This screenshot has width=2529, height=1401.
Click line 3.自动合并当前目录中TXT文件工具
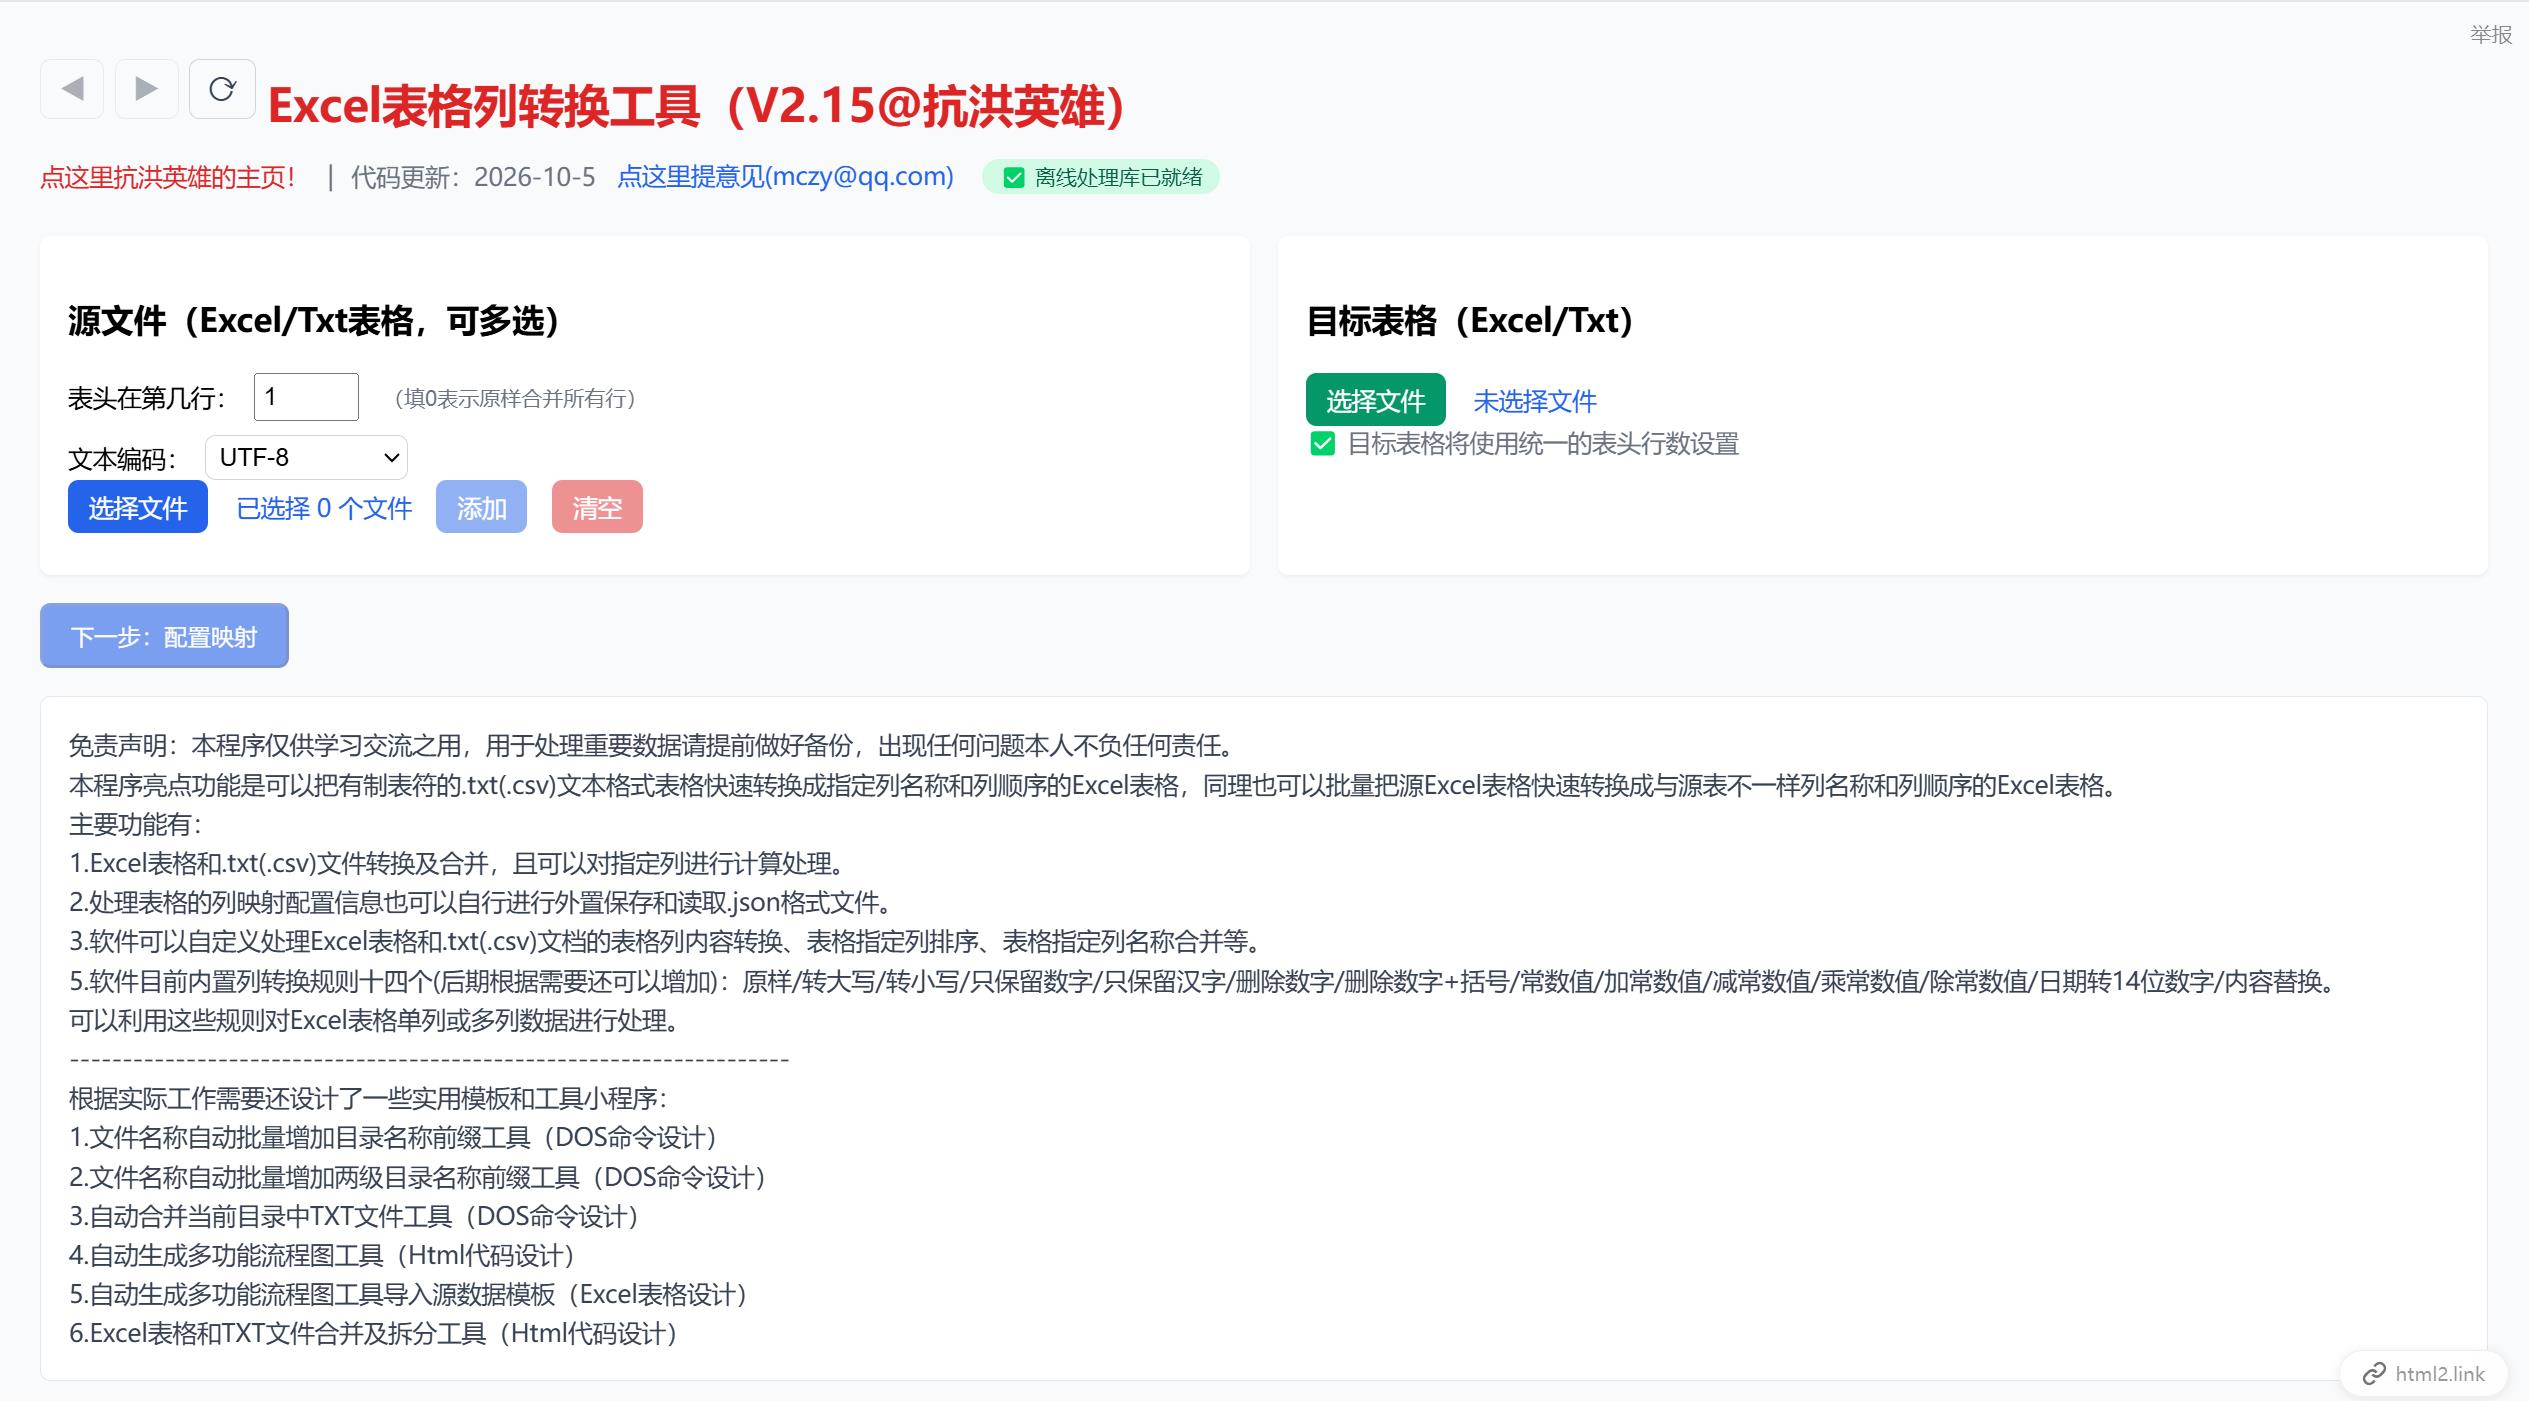355,1216
